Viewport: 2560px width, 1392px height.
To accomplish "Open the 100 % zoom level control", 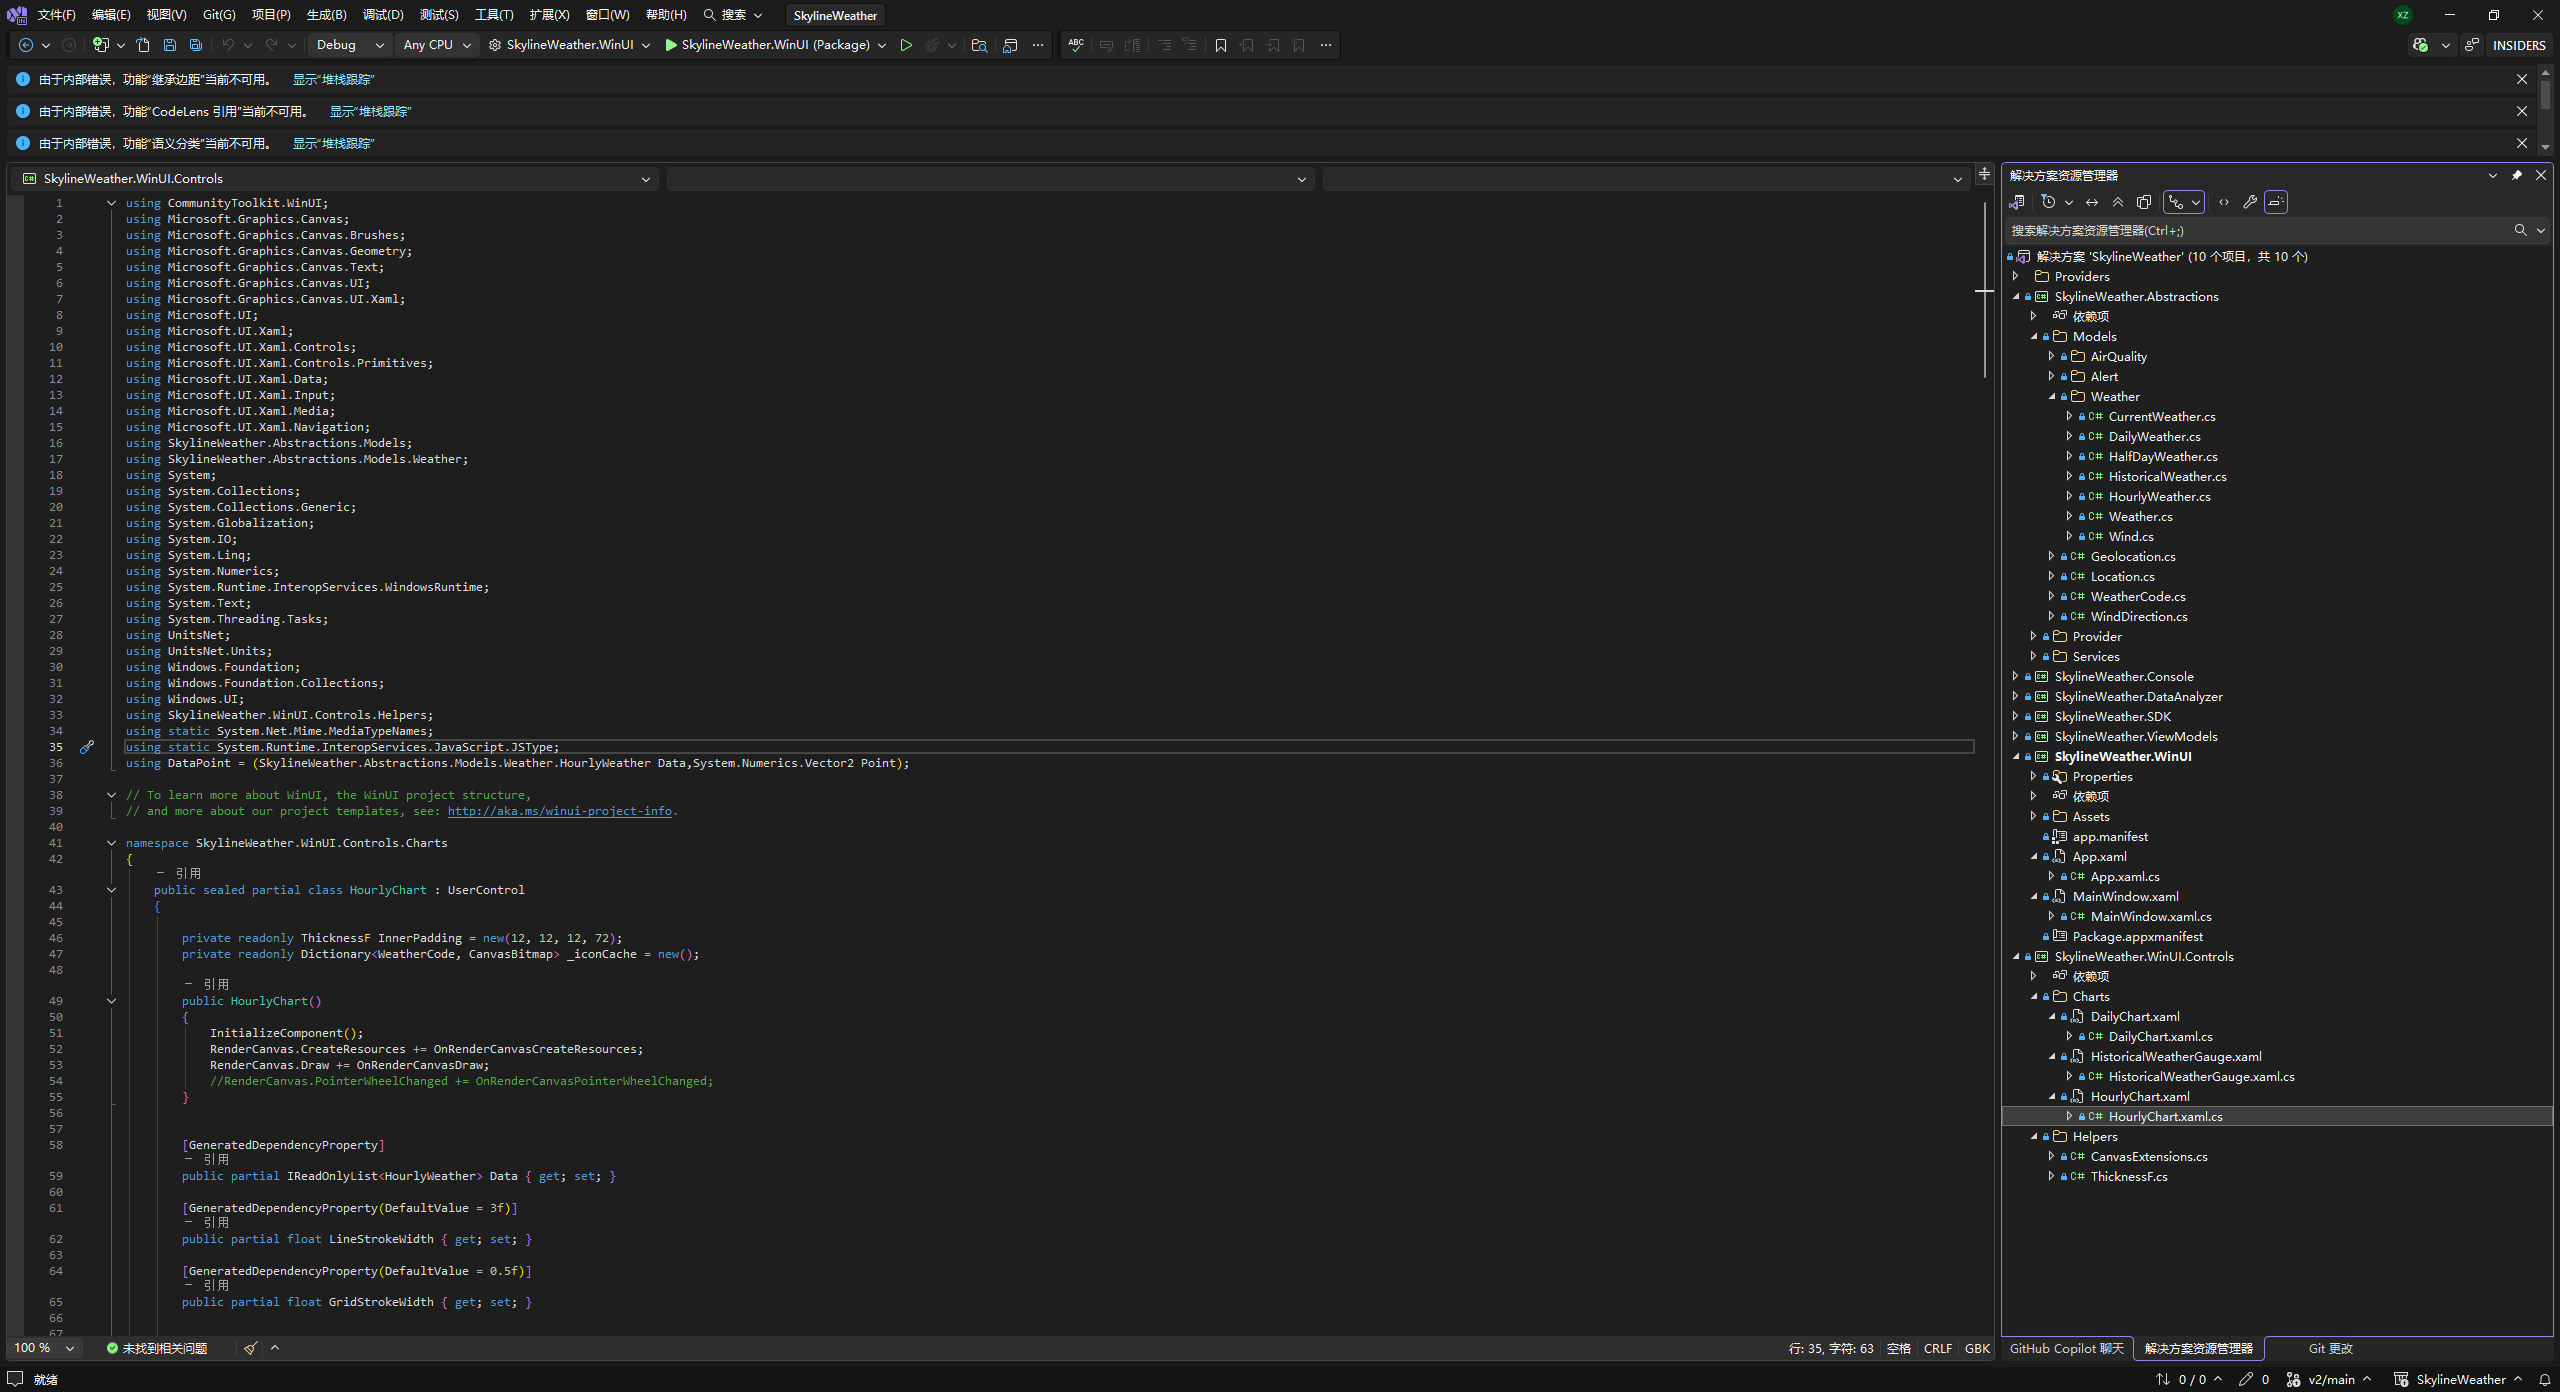I will (43, 1348).
